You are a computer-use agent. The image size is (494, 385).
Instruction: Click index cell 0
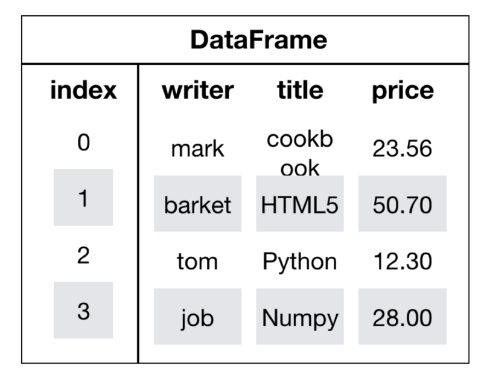coord(83,142)
